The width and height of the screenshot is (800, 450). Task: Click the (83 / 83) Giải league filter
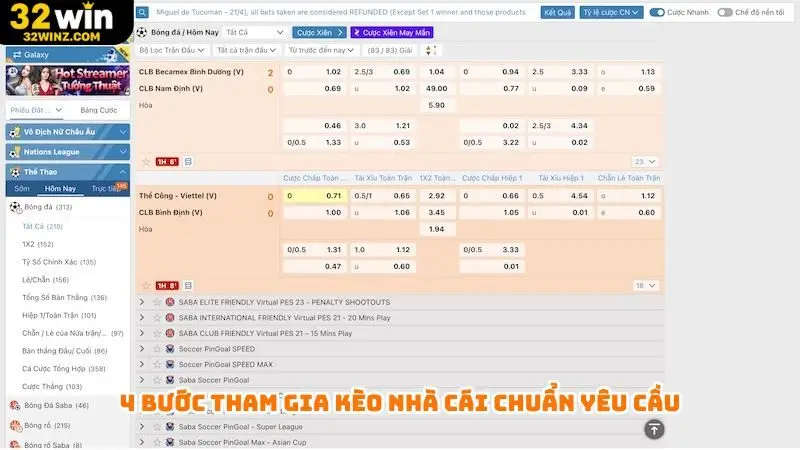tap(390, 50)
